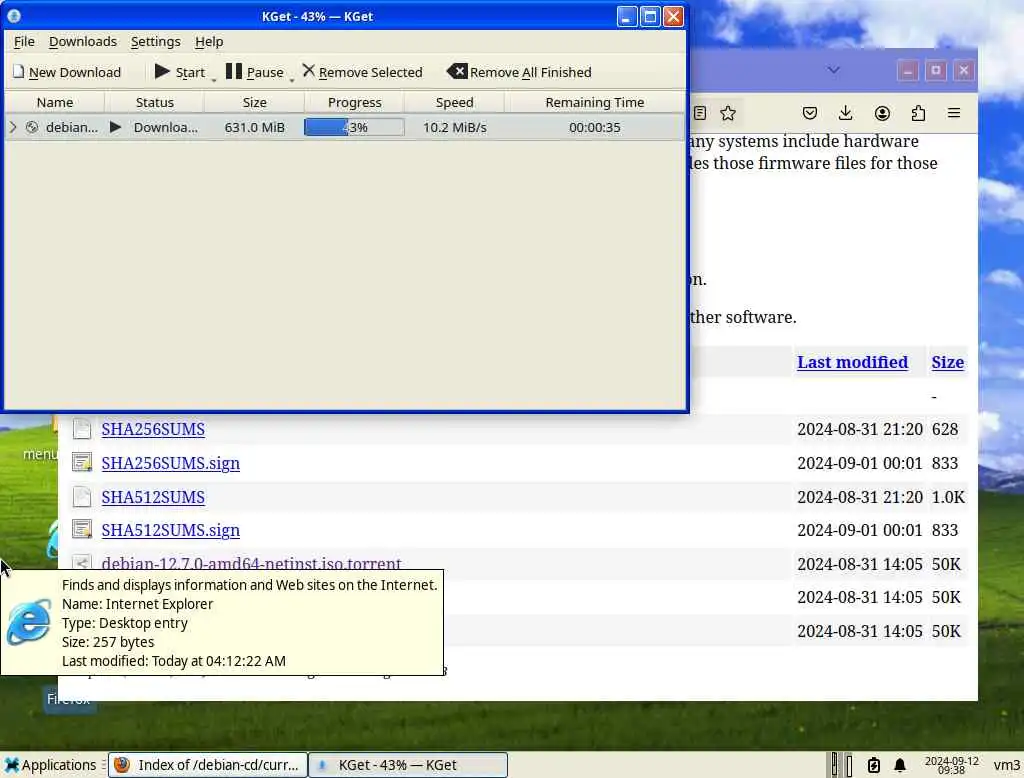Sort transfers by the Speed column header

455,103
